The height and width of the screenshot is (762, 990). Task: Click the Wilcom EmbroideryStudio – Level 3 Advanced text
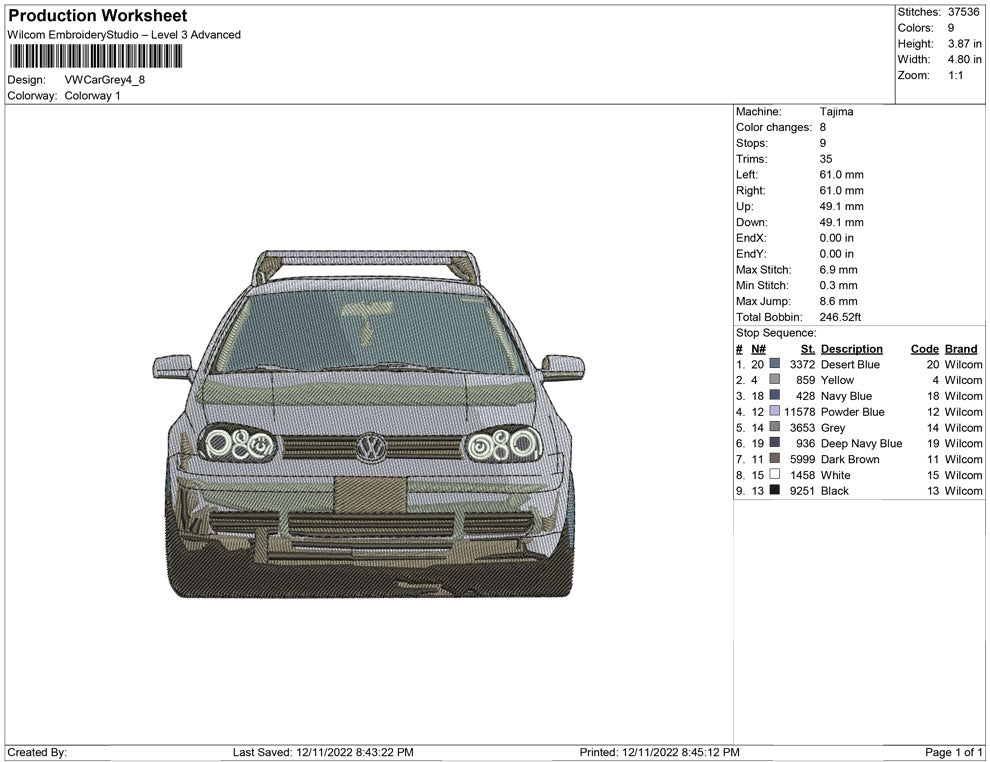coord(124,35)
